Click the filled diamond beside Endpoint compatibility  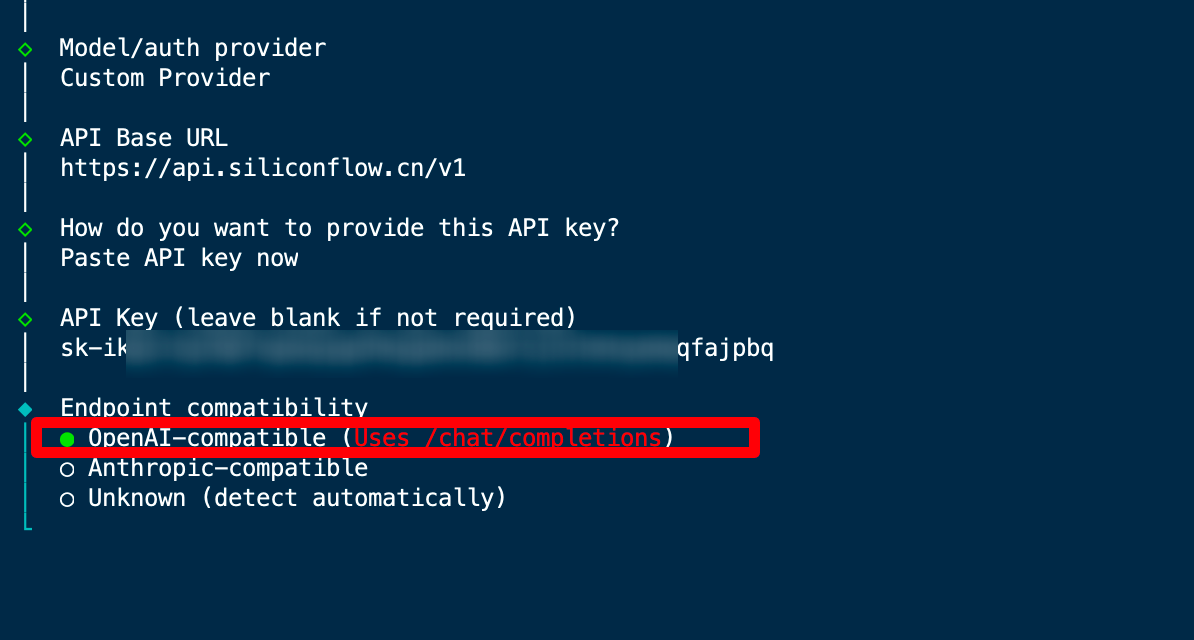pyautogui.click(x=25, y=409)
